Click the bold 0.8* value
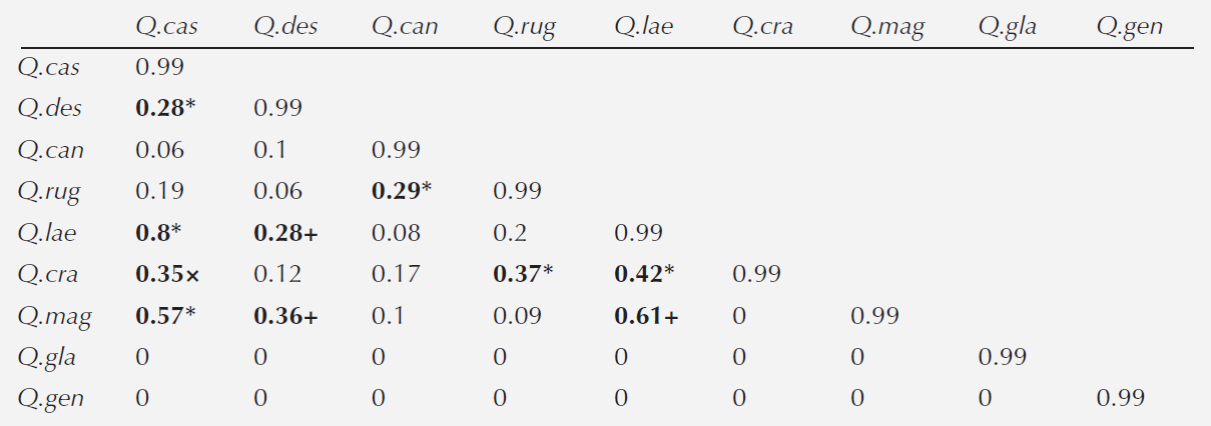The height and width of the screenshot is (426, 1211). pyautogui.click(x=159, y=233)
